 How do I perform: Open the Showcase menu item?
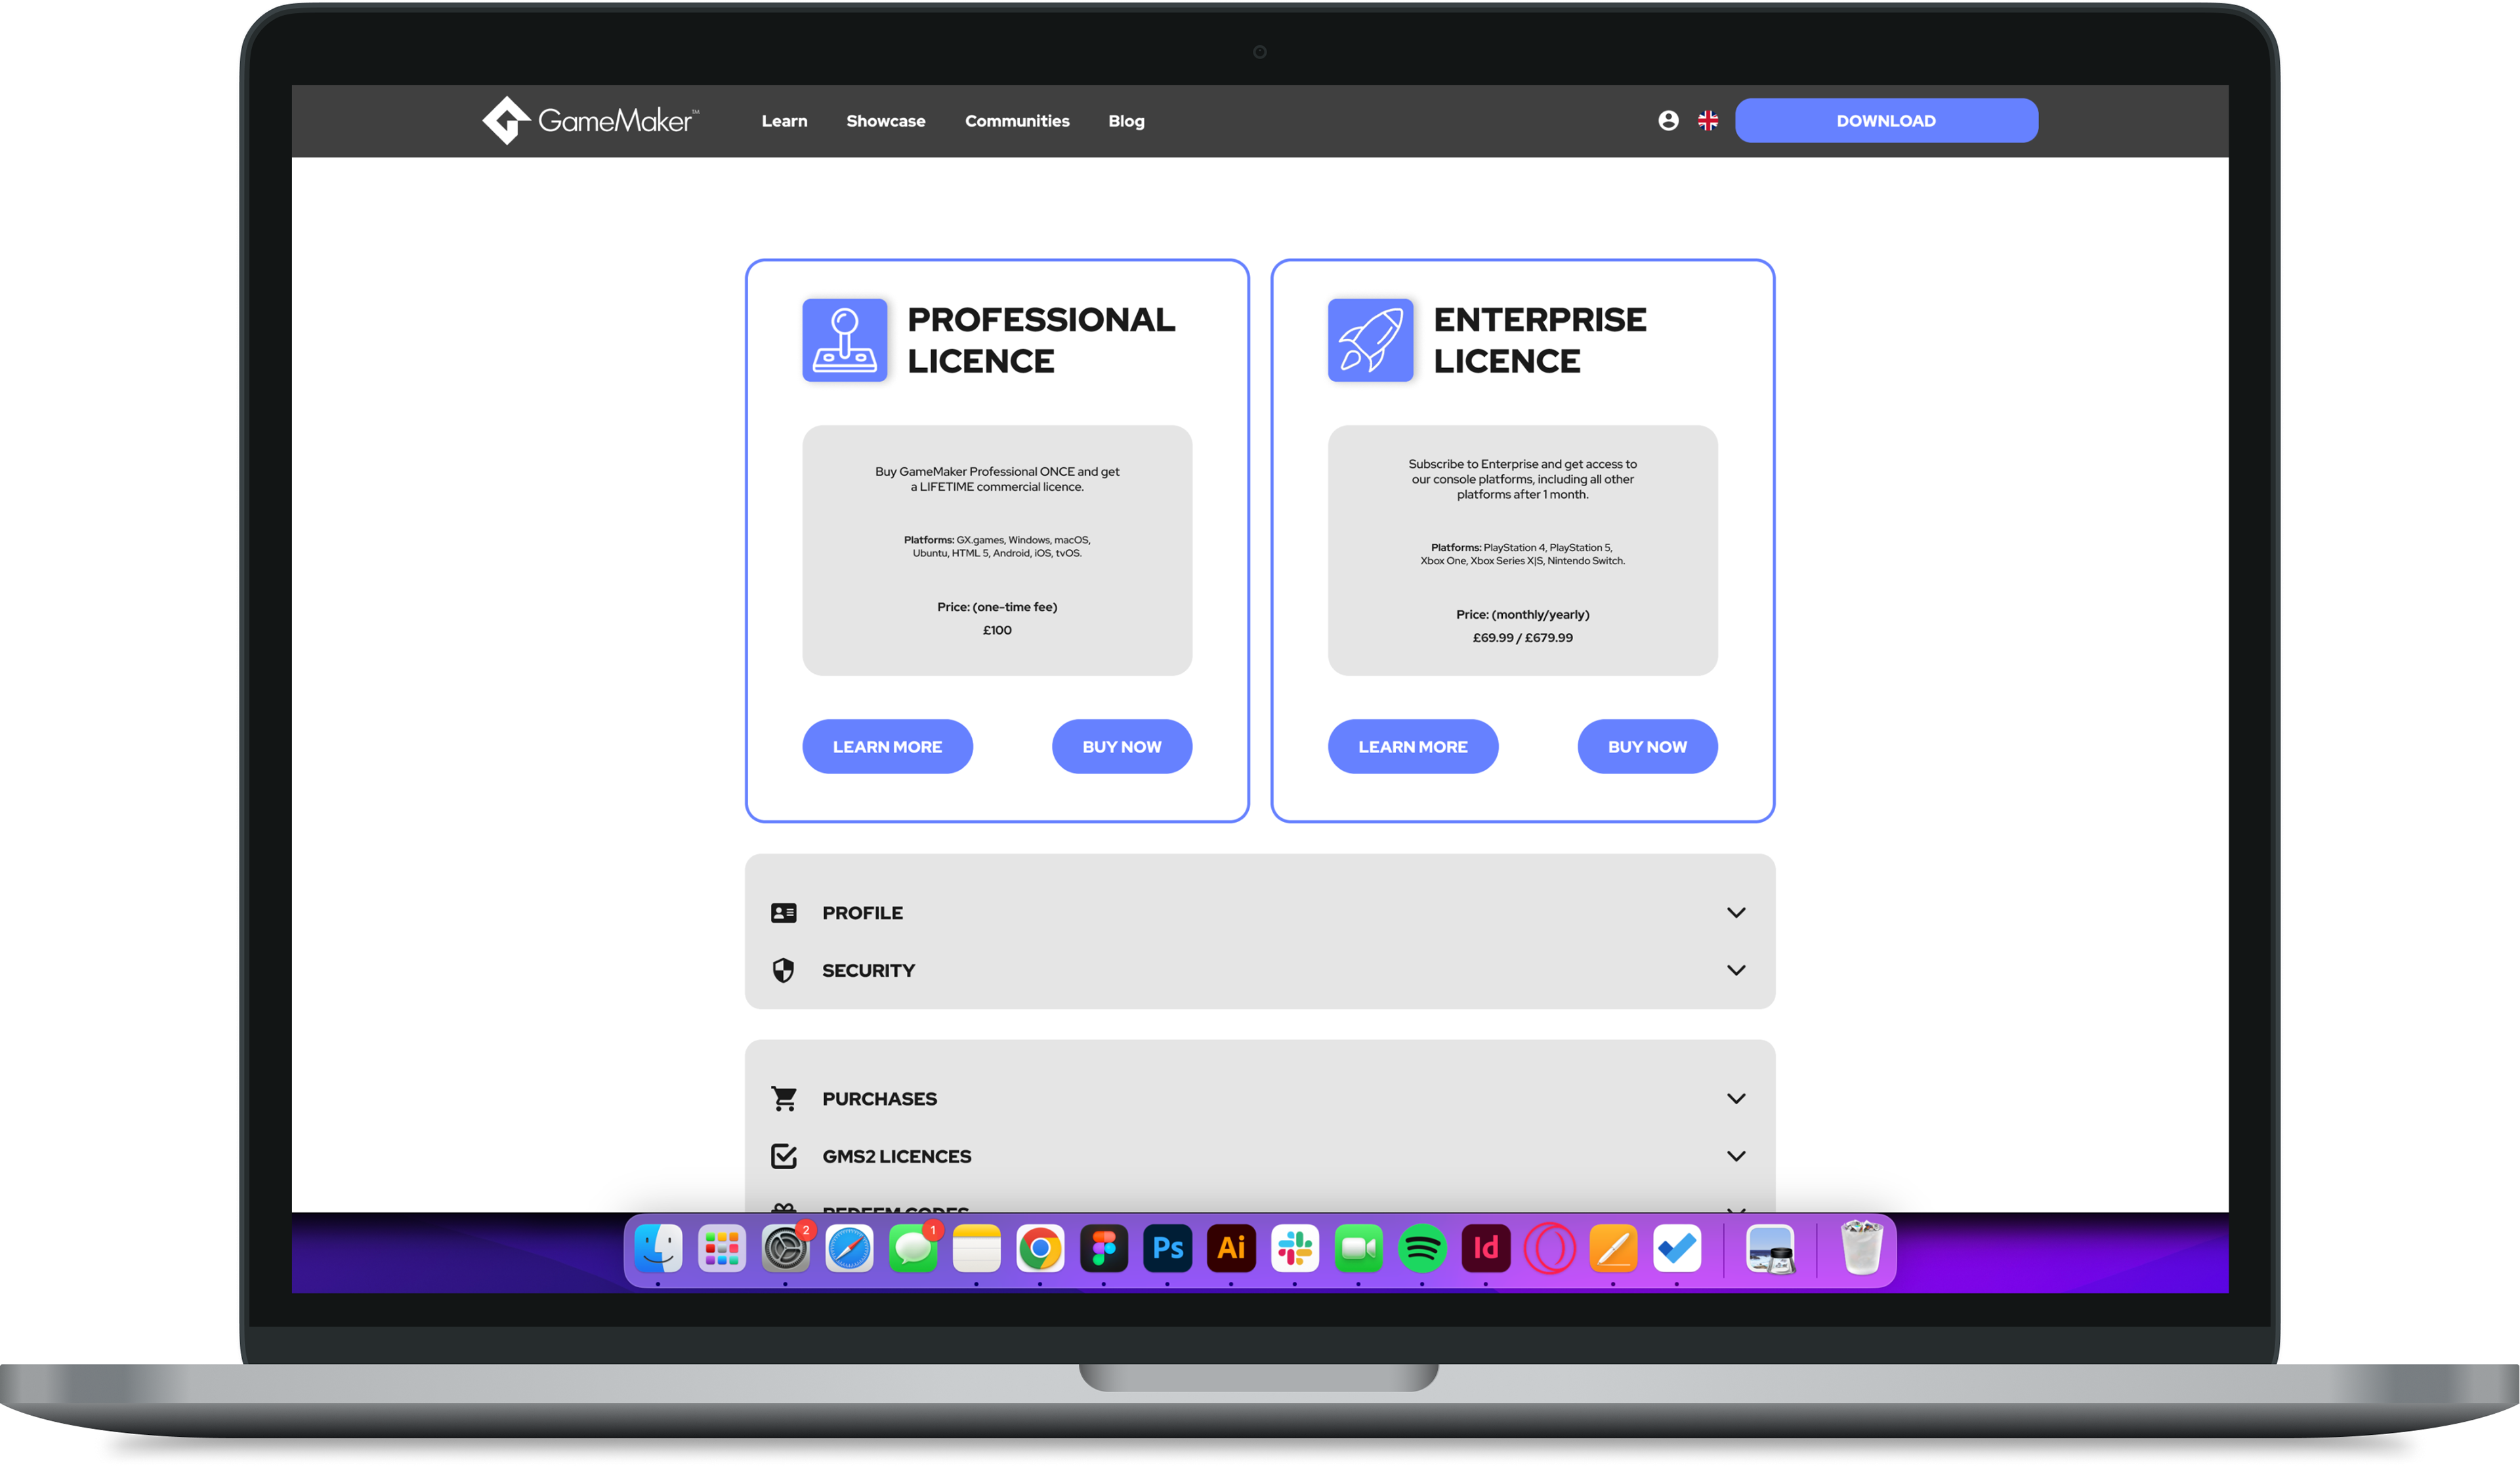tap(885, 121)
